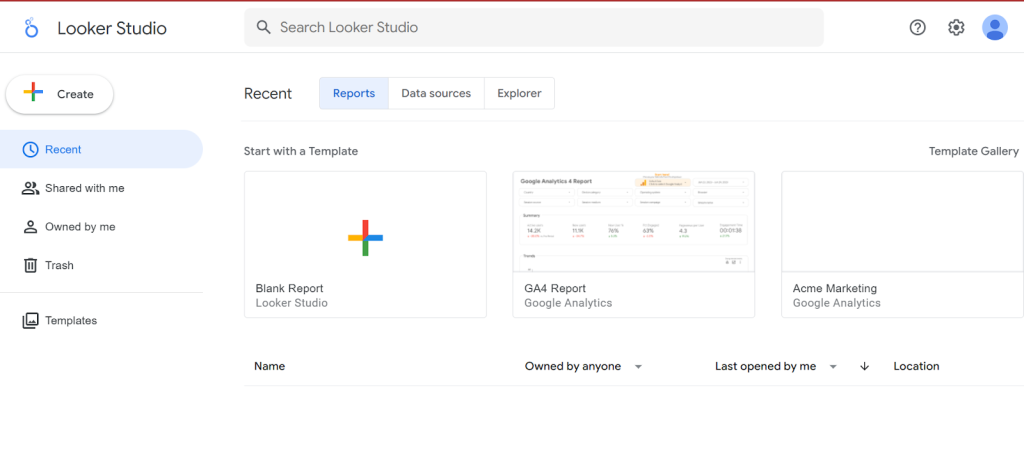Viewport: 1024px width, 452px height.
Task: Select the Reports tab
Action: (x=354, y=93)
